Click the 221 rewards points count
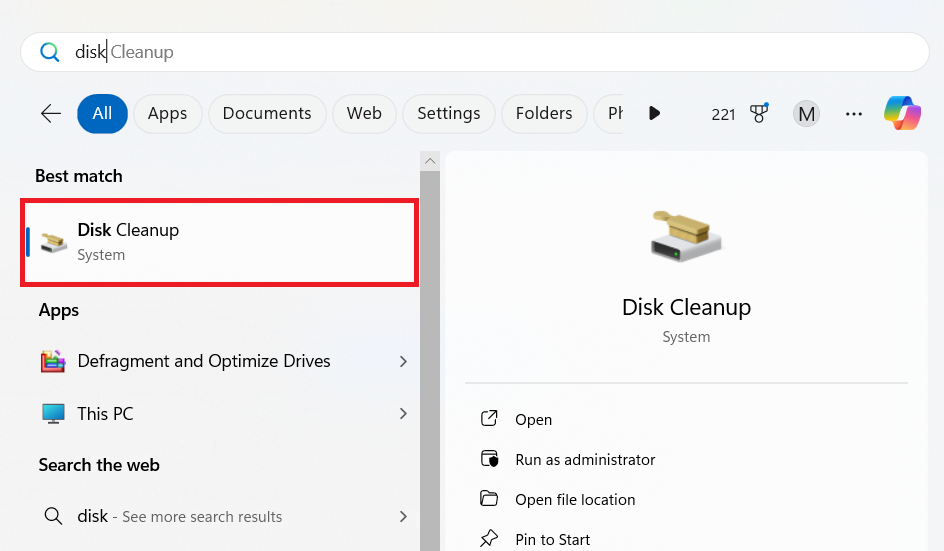The image size is (944, 551). pos(723,114)
